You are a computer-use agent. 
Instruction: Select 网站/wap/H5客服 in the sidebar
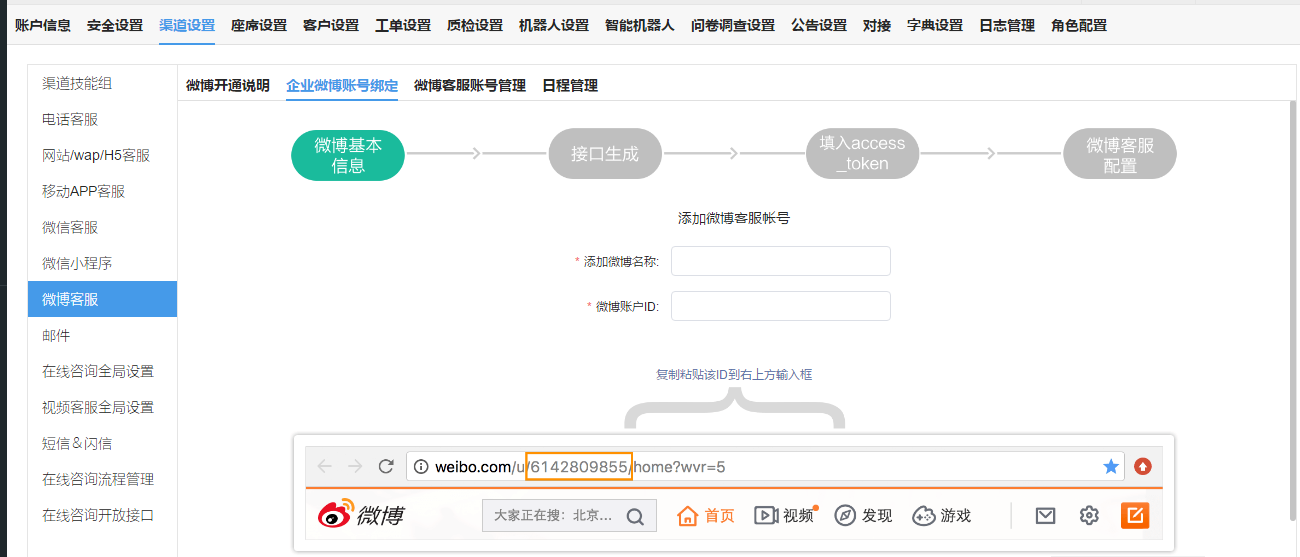click(x=102, y=155)
